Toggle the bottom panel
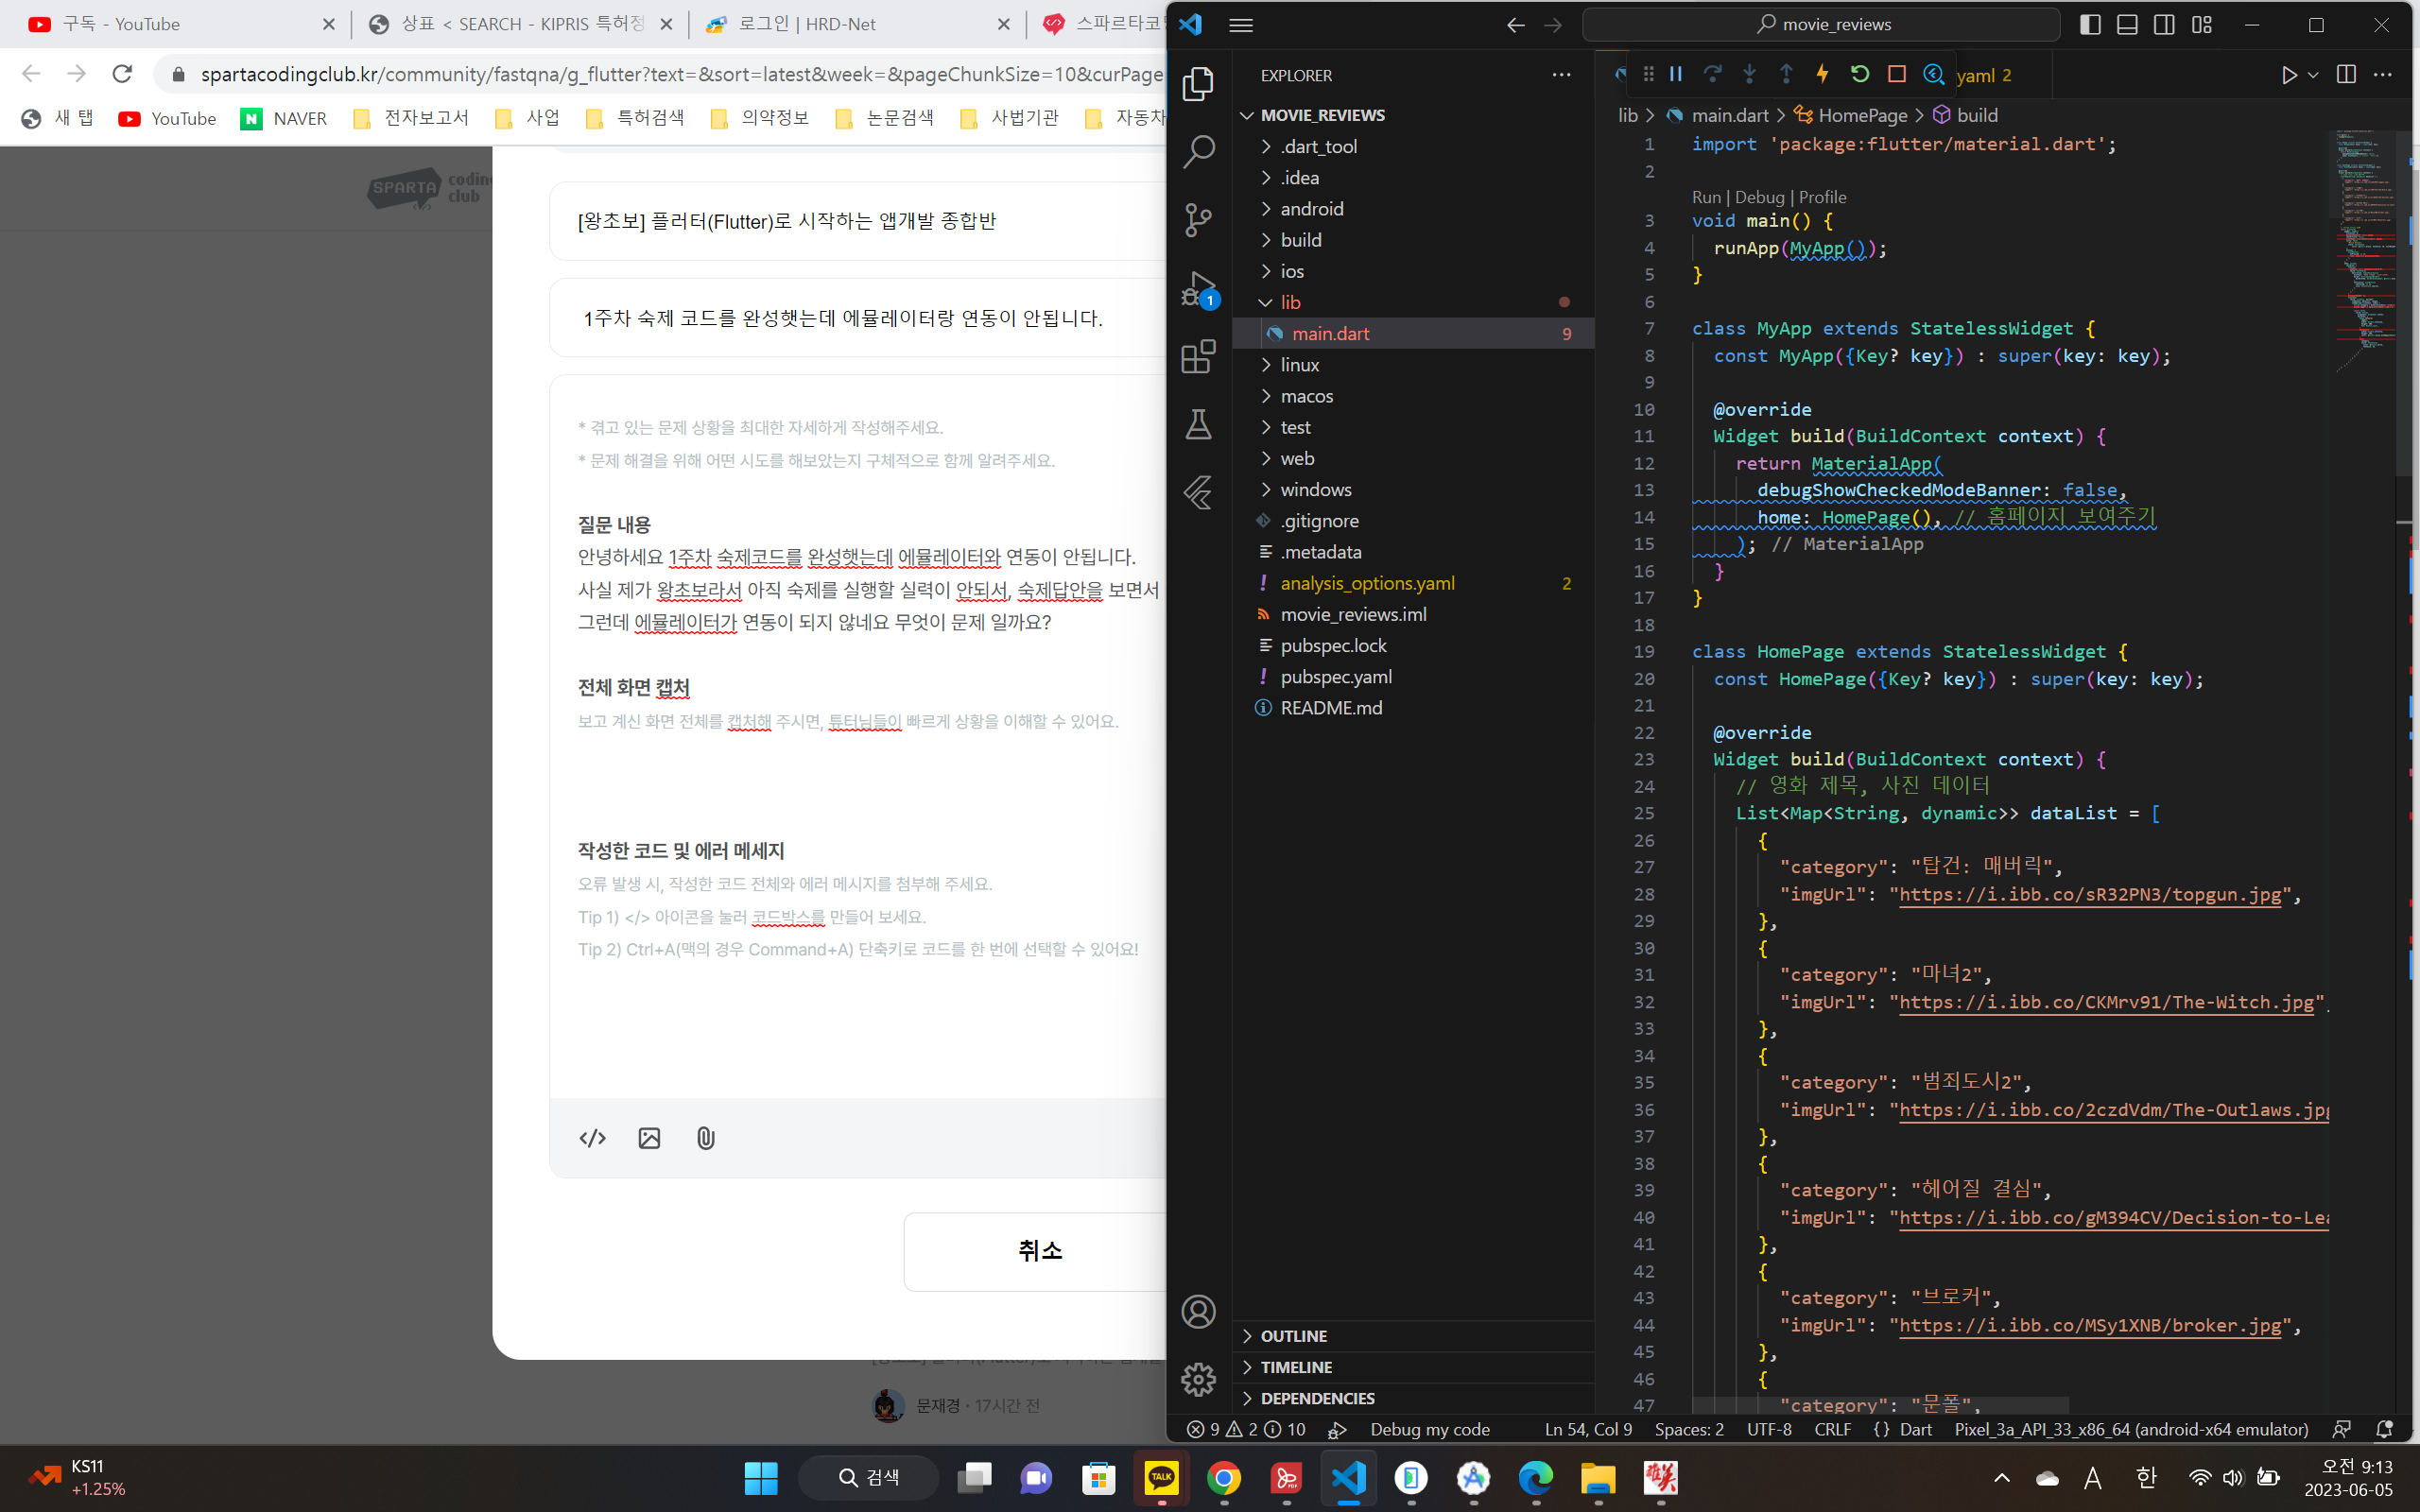Screen dimensions: 2420x1512 (2127, 24)
